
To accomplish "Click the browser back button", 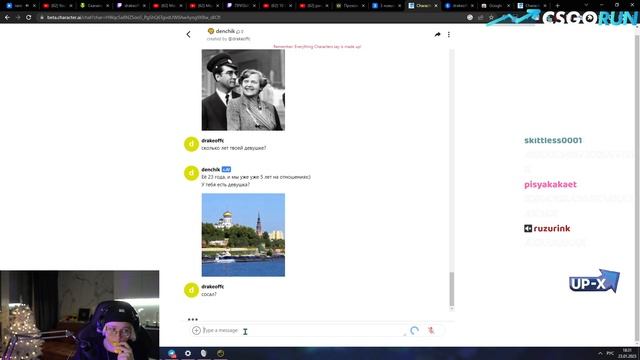I will tap(7, 18).
